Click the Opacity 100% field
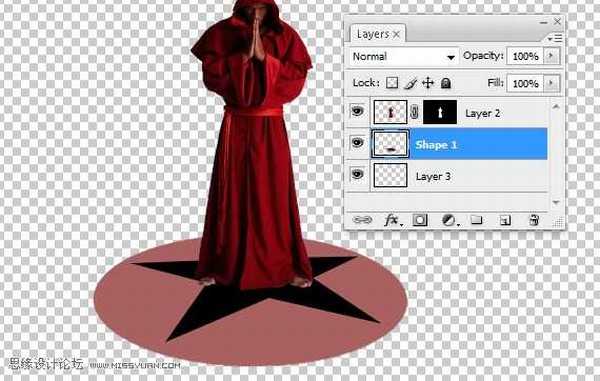Image resolution: width=600 pixels, height=381 pixels. click(x=525, y=56)
